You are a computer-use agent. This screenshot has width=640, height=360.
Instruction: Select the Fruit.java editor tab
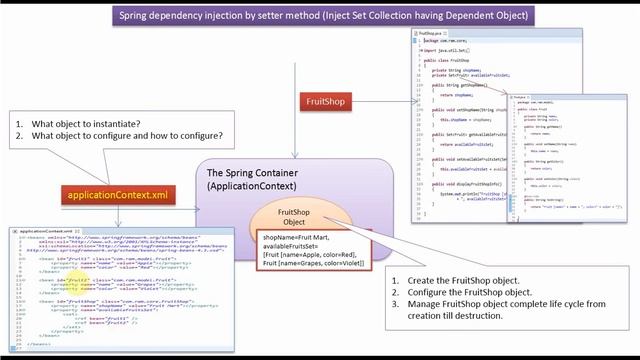[520, 97]
